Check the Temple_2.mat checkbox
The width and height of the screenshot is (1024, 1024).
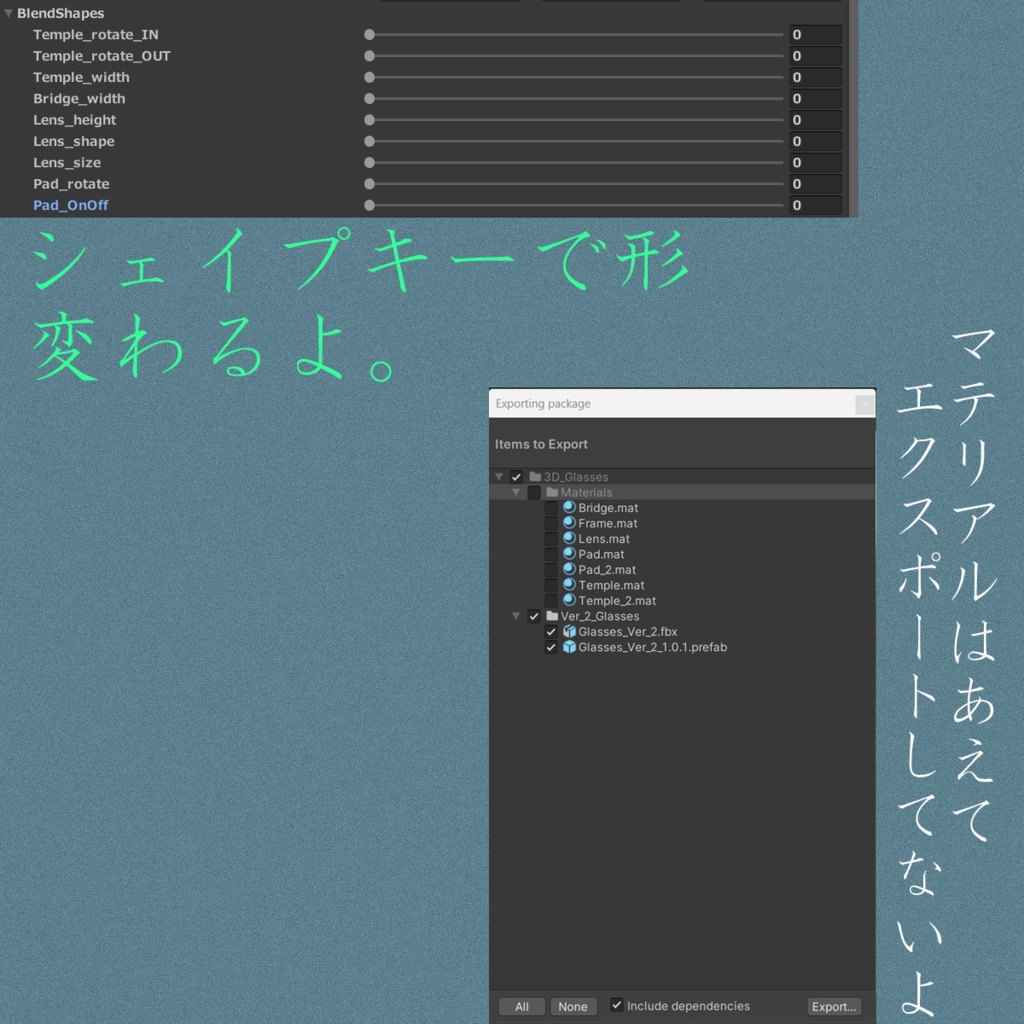551,601
